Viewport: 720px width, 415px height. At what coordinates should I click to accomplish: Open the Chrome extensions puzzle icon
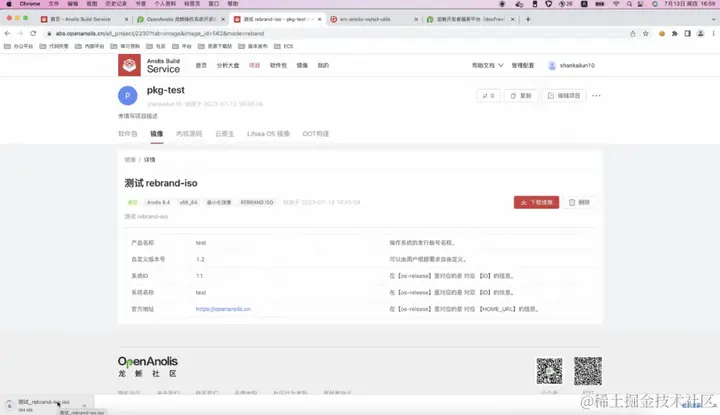[x=675, y=34]
